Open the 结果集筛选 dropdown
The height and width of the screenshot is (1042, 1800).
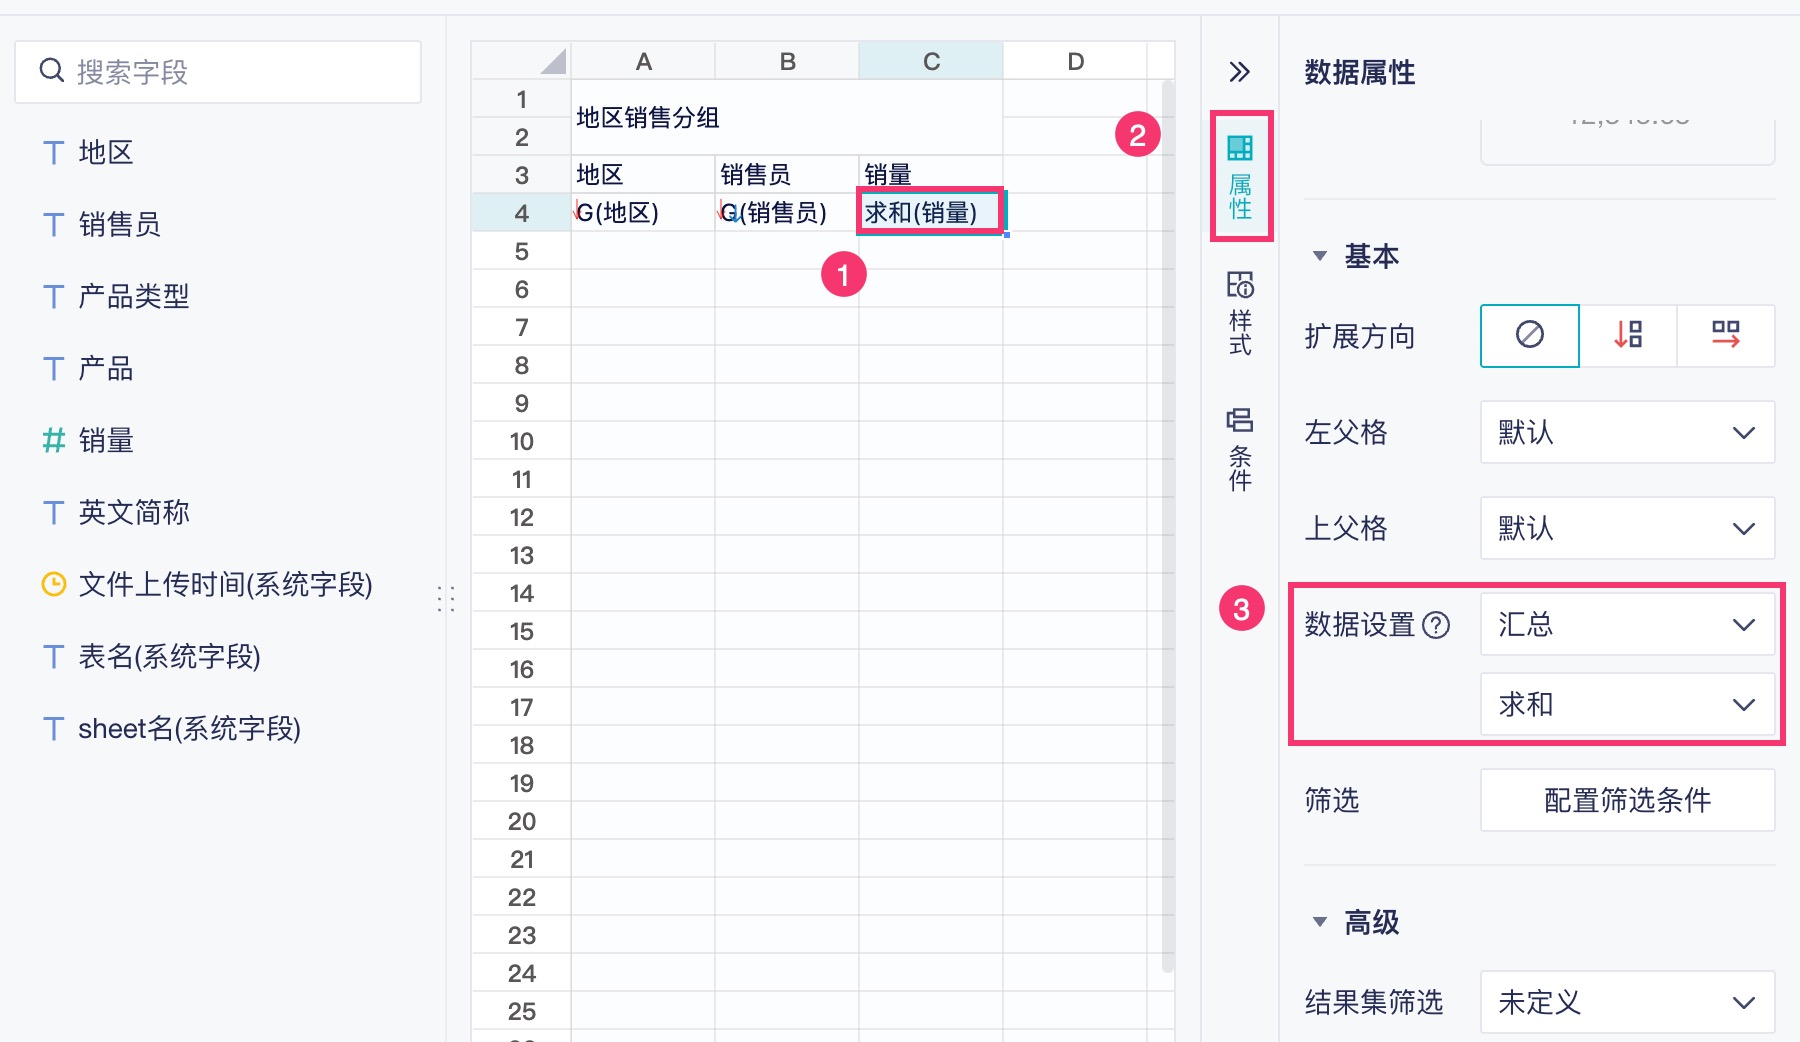pyautogui.click(x=1627, y=1002)
